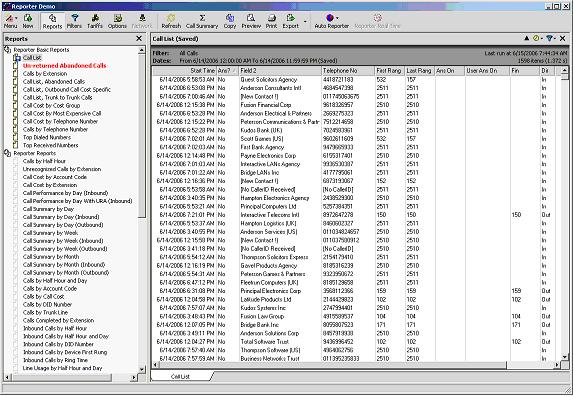Export the report
The image size is (573, 397).
[x=291, y=21]
